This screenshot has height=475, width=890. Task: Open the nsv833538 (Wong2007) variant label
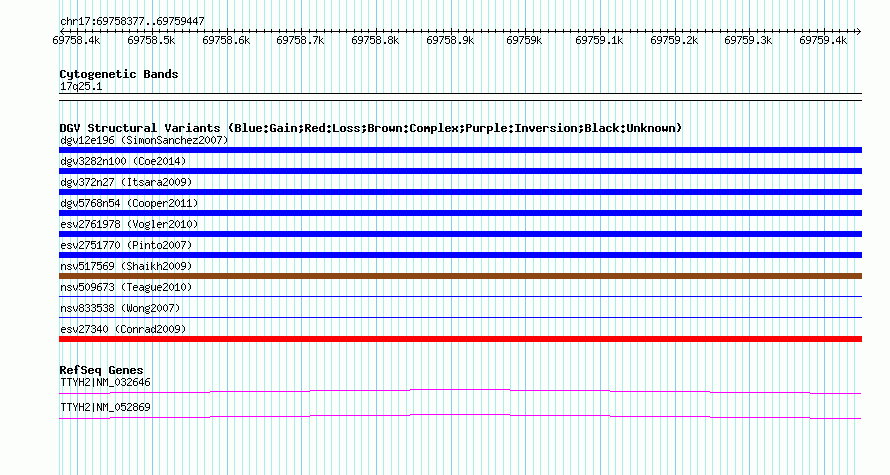click(120, 308)
